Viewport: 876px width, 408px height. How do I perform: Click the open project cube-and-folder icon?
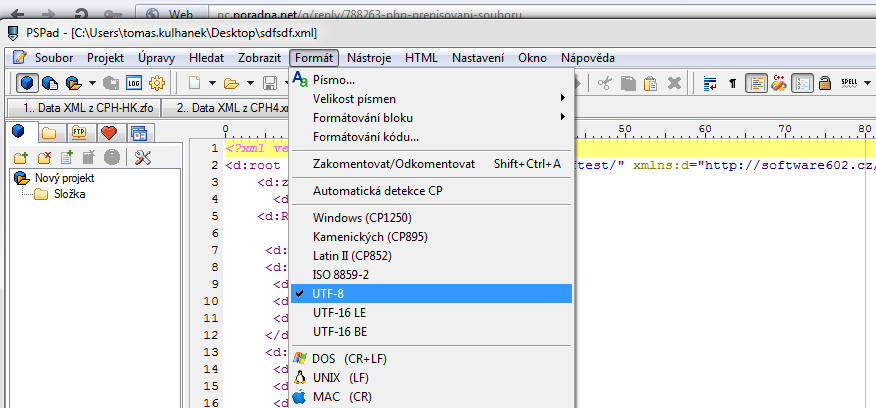[73, 83]
